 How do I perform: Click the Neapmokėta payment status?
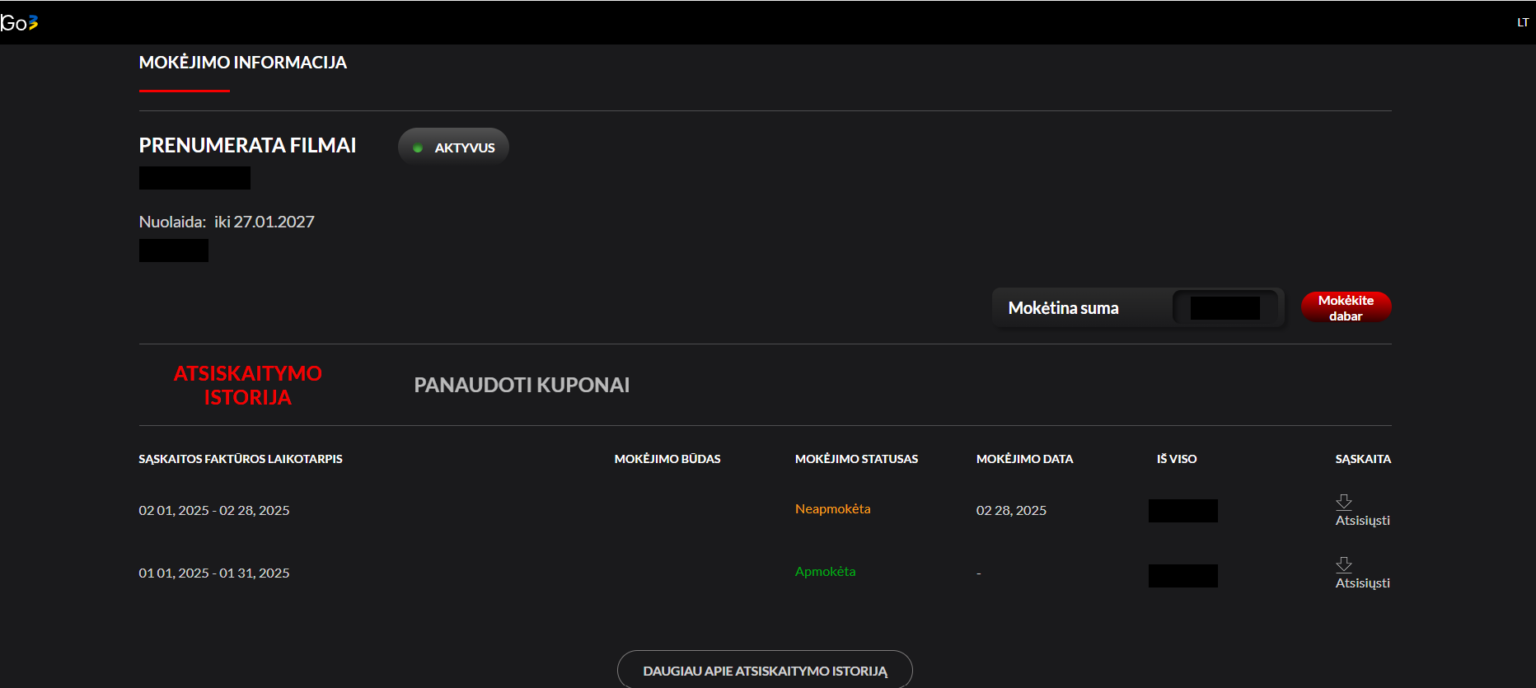pyautogui.click(x=833, y=509)
